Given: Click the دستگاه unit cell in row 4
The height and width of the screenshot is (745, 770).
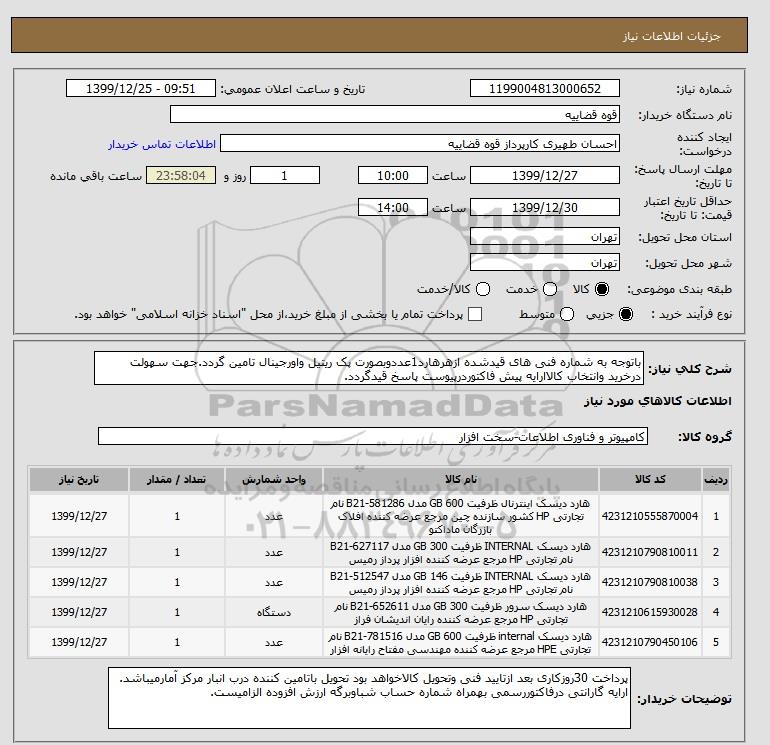Looking at the screenshot, I should (x=274, y=612).
